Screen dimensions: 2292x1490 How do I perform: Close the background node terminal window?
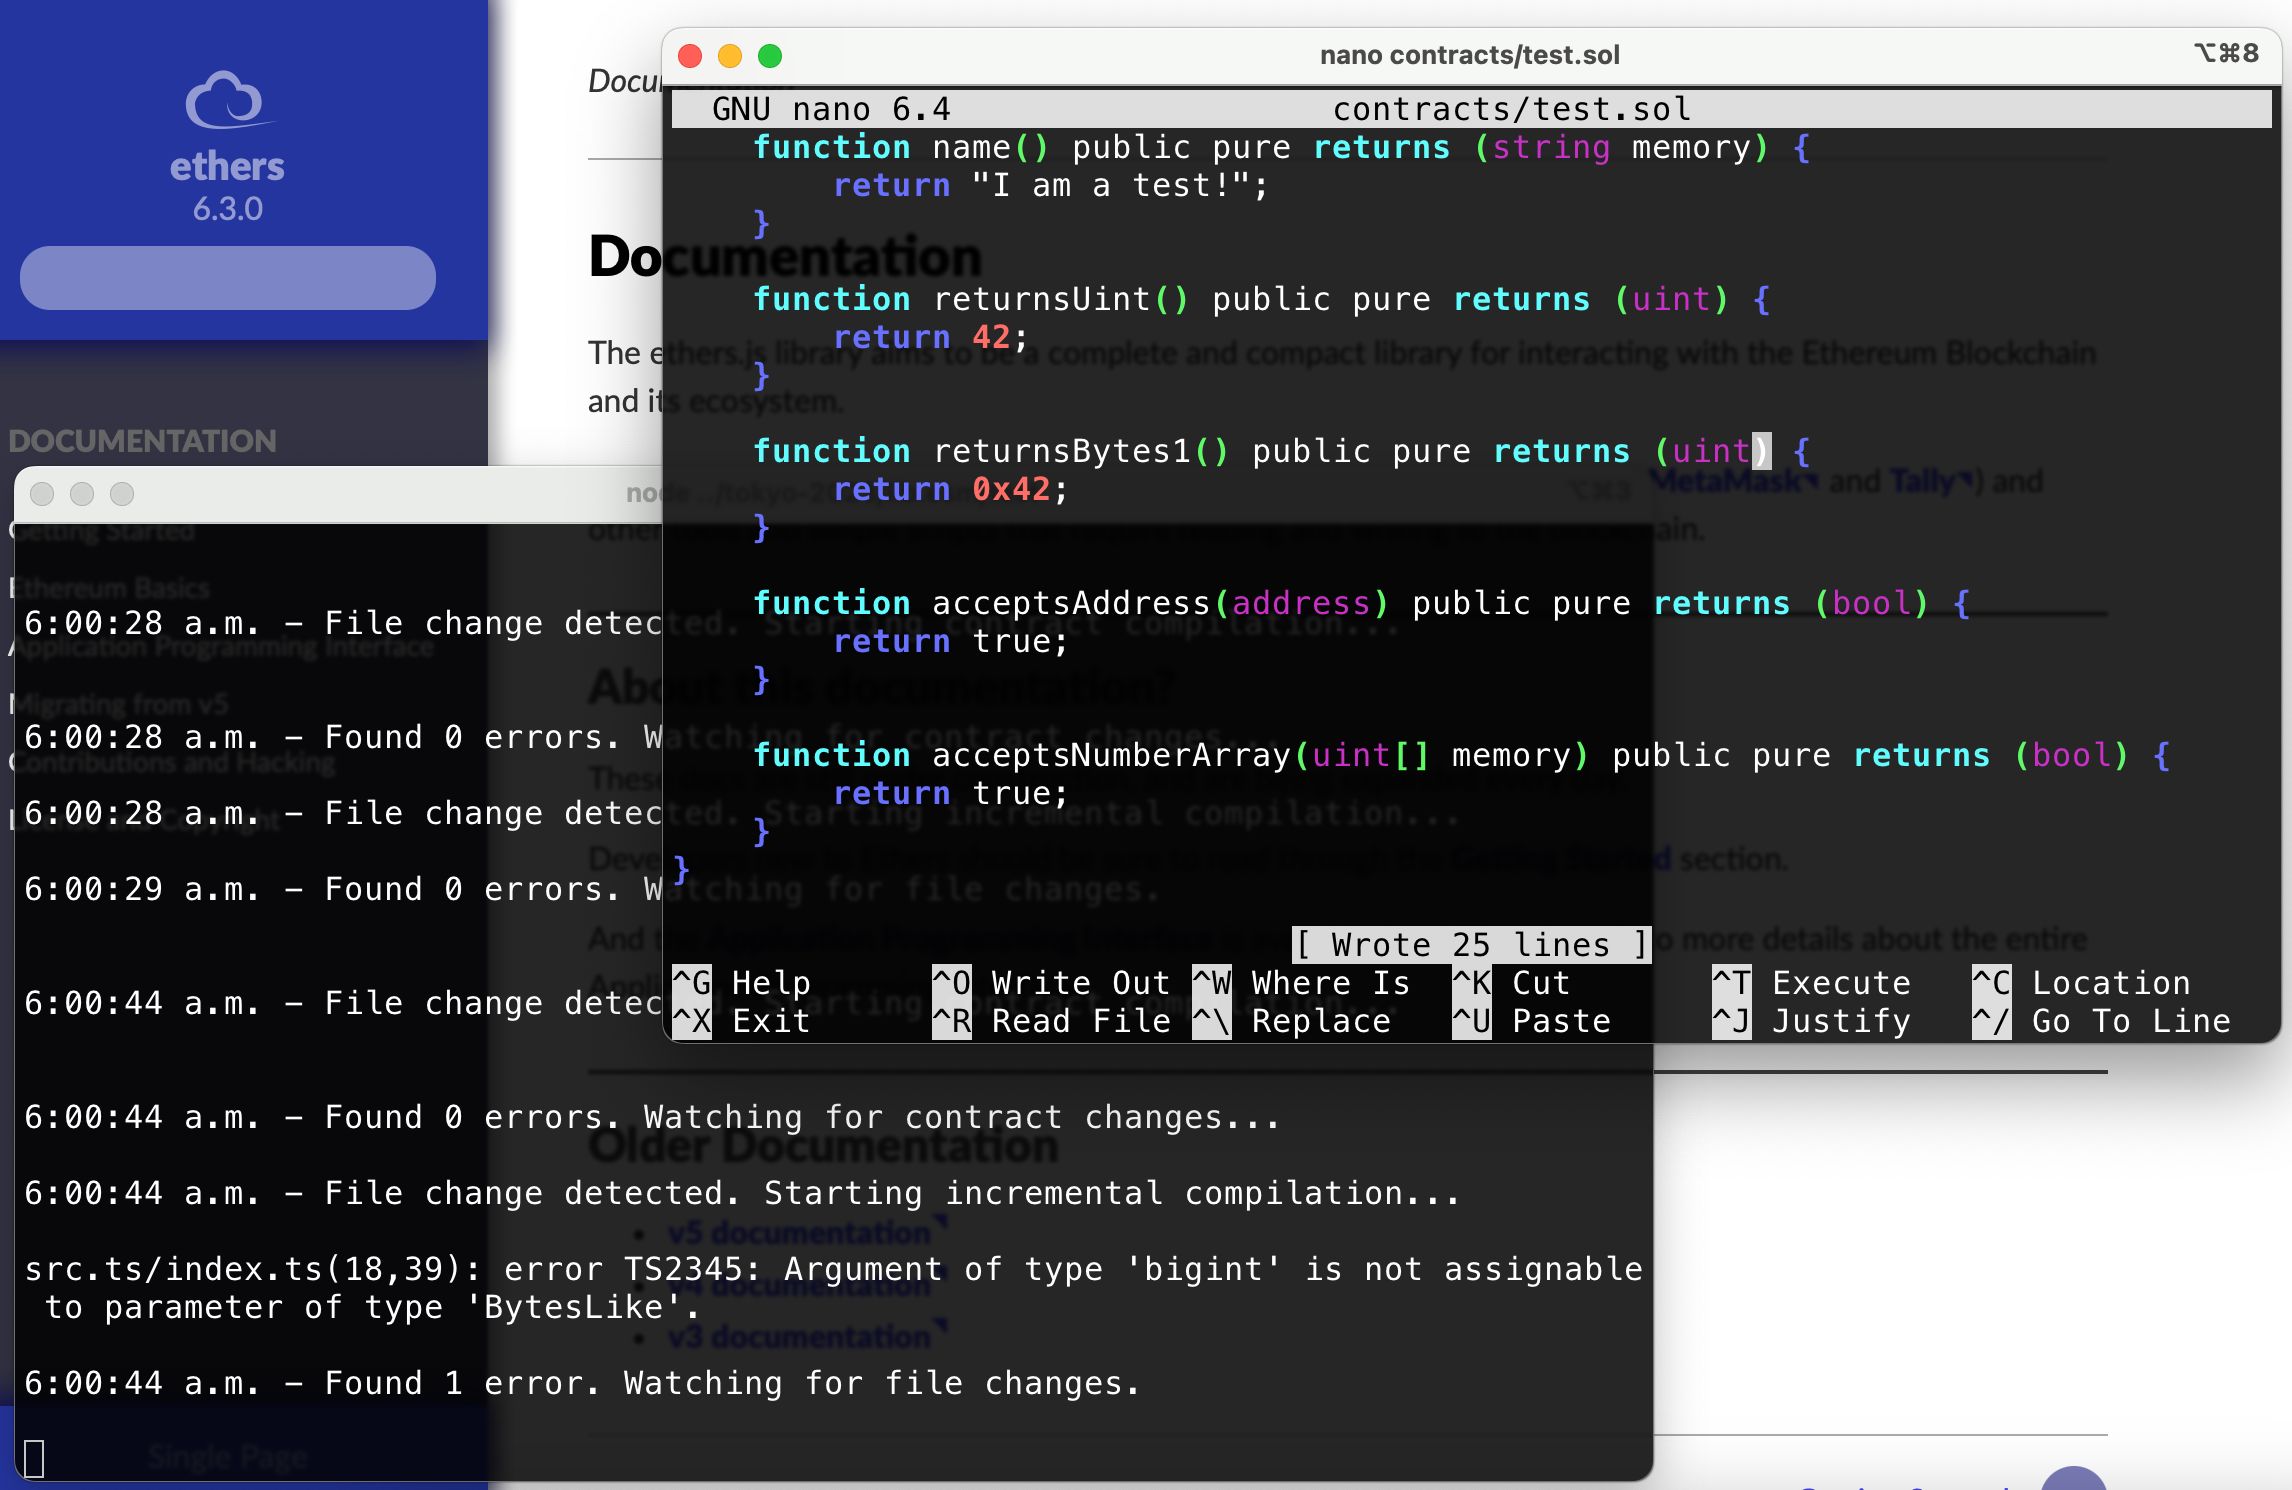point(42,494)
